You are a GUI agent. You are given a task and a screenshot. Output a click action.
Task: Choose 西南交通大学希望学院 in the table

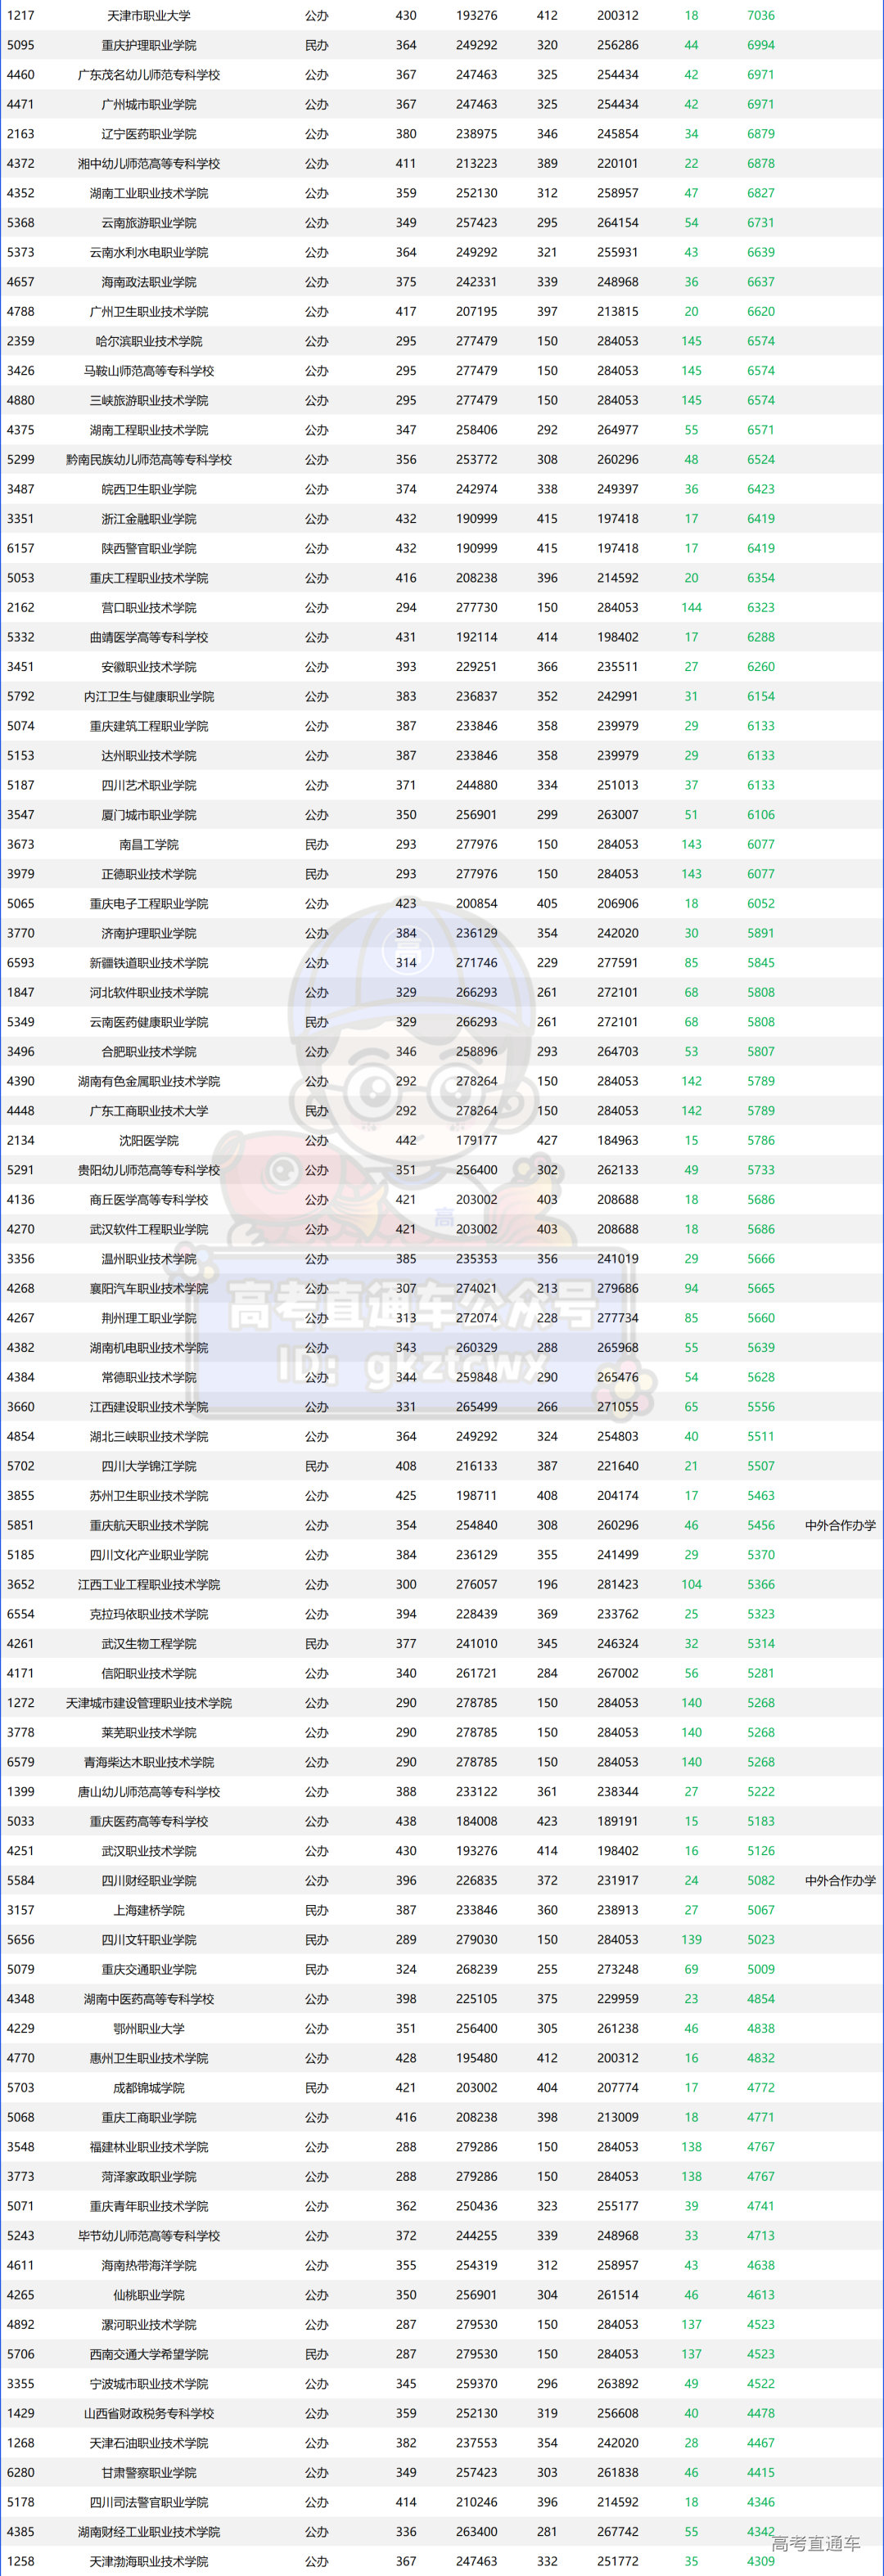coord(148,2354)
